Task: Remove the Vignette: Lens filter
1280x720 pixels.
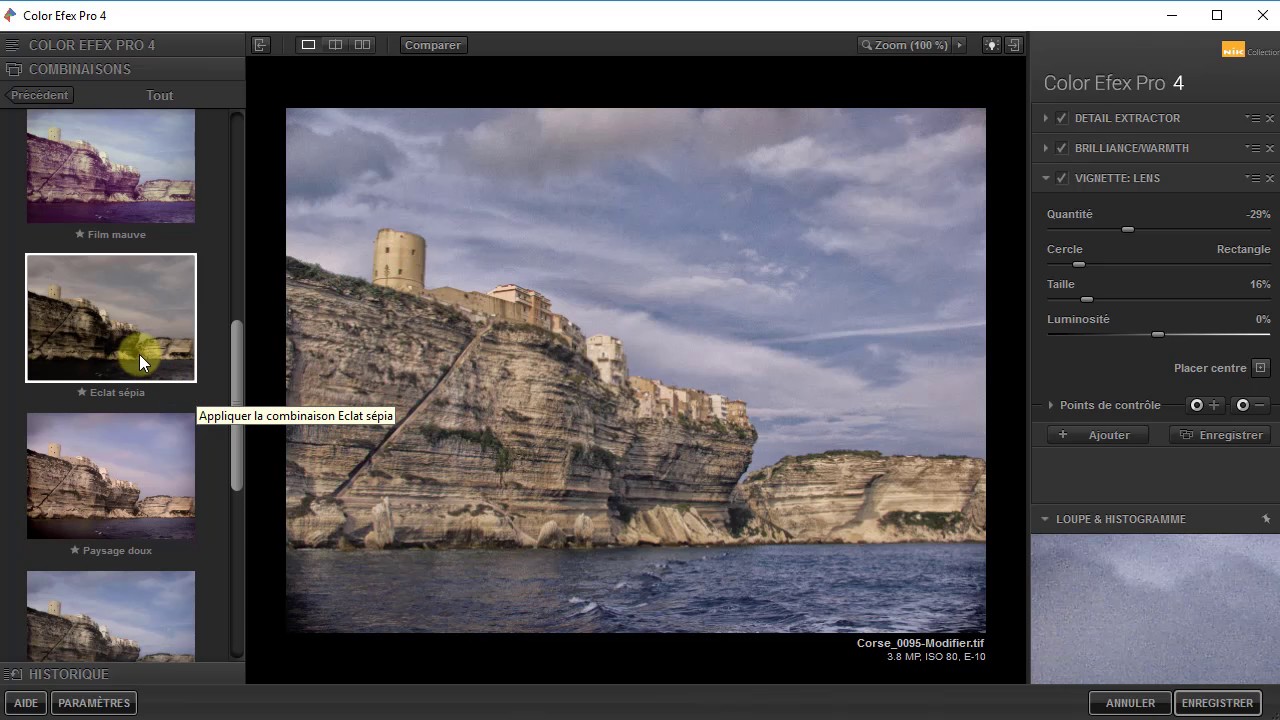Action: pos(1270,178)
